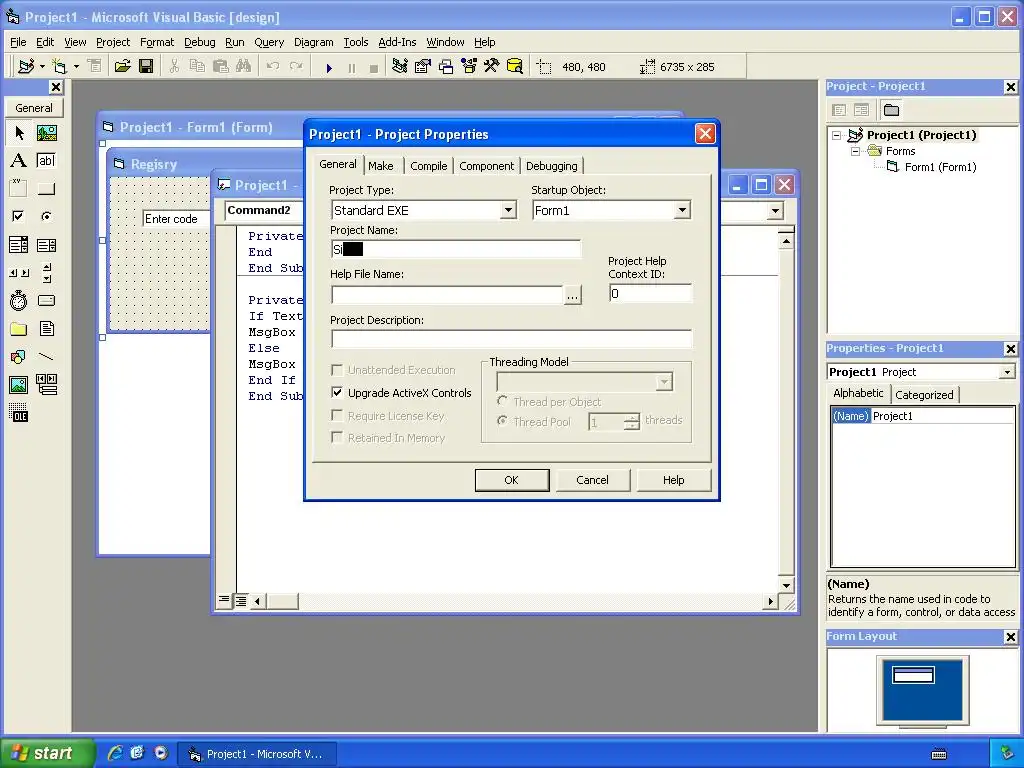Click the Windows start button
1024x768 pixels.
pos(46,753)
